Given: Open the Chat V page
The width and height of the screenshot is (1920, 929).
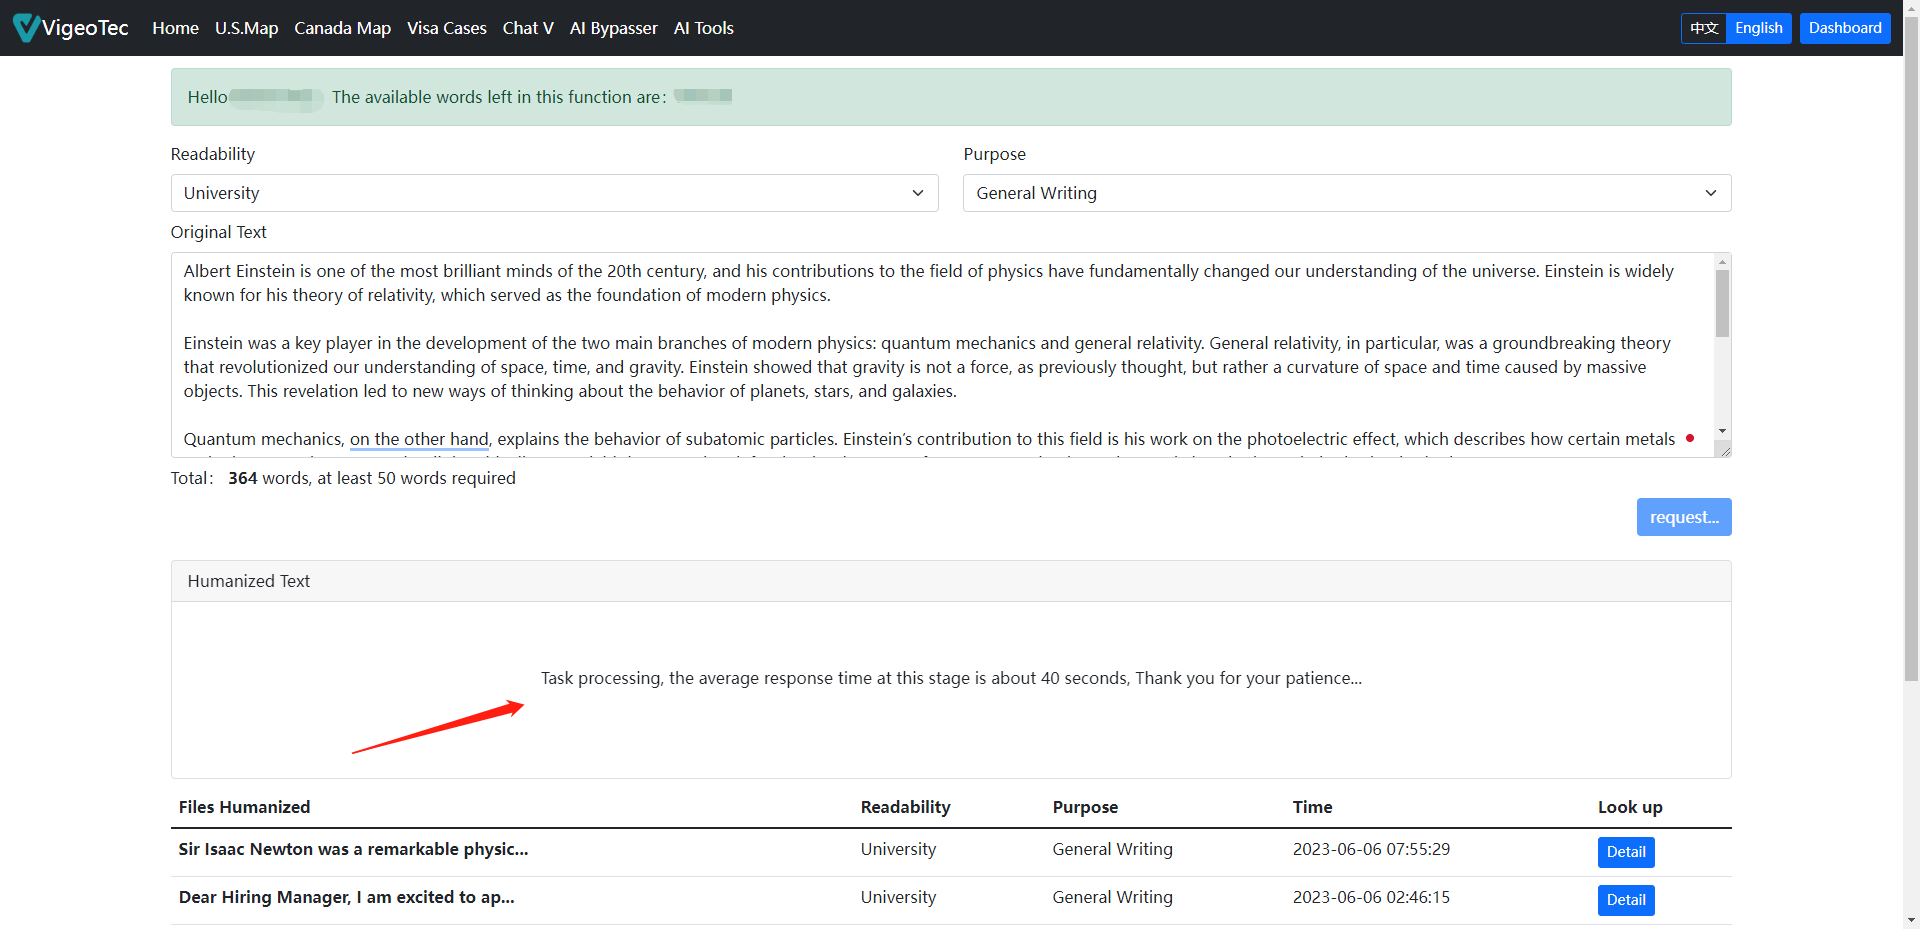Looking at the screenshot, I should (x=528, y=28).
